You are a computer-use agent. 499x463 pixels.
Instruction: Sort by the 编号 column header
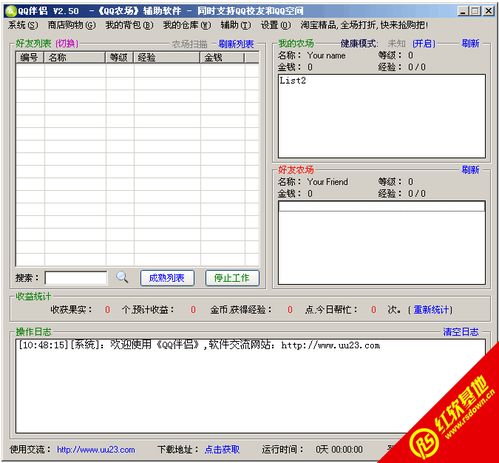[30, 58]
